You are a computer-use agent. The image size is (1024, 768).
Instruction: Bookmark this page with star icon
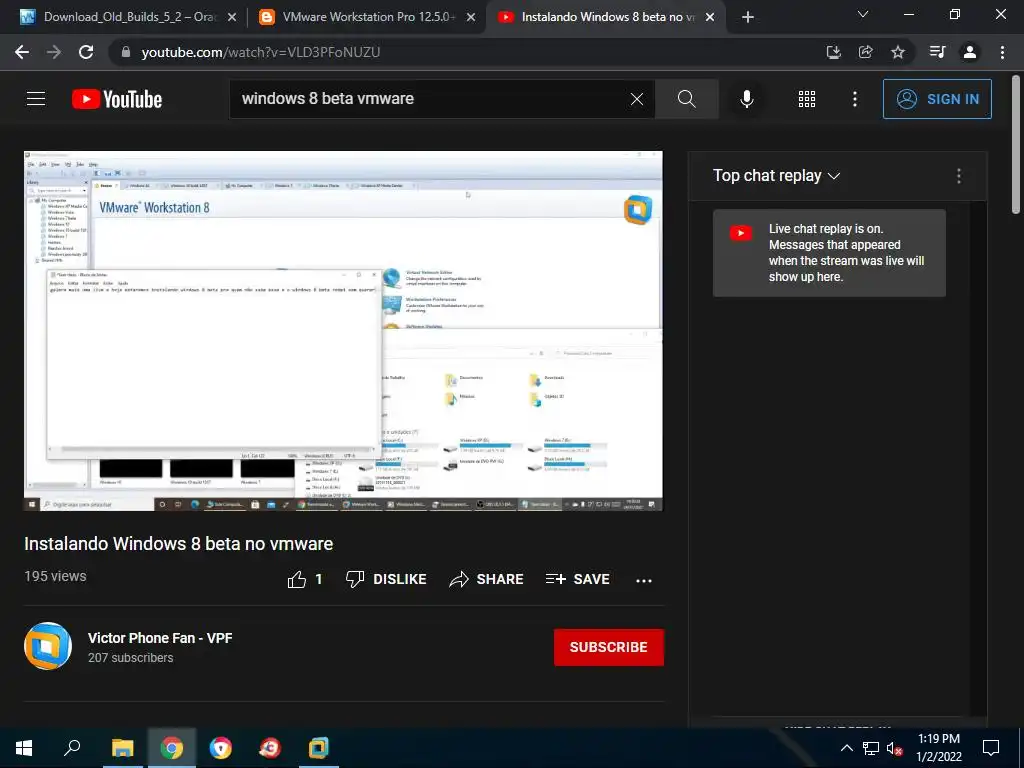(x=898, y=52)
